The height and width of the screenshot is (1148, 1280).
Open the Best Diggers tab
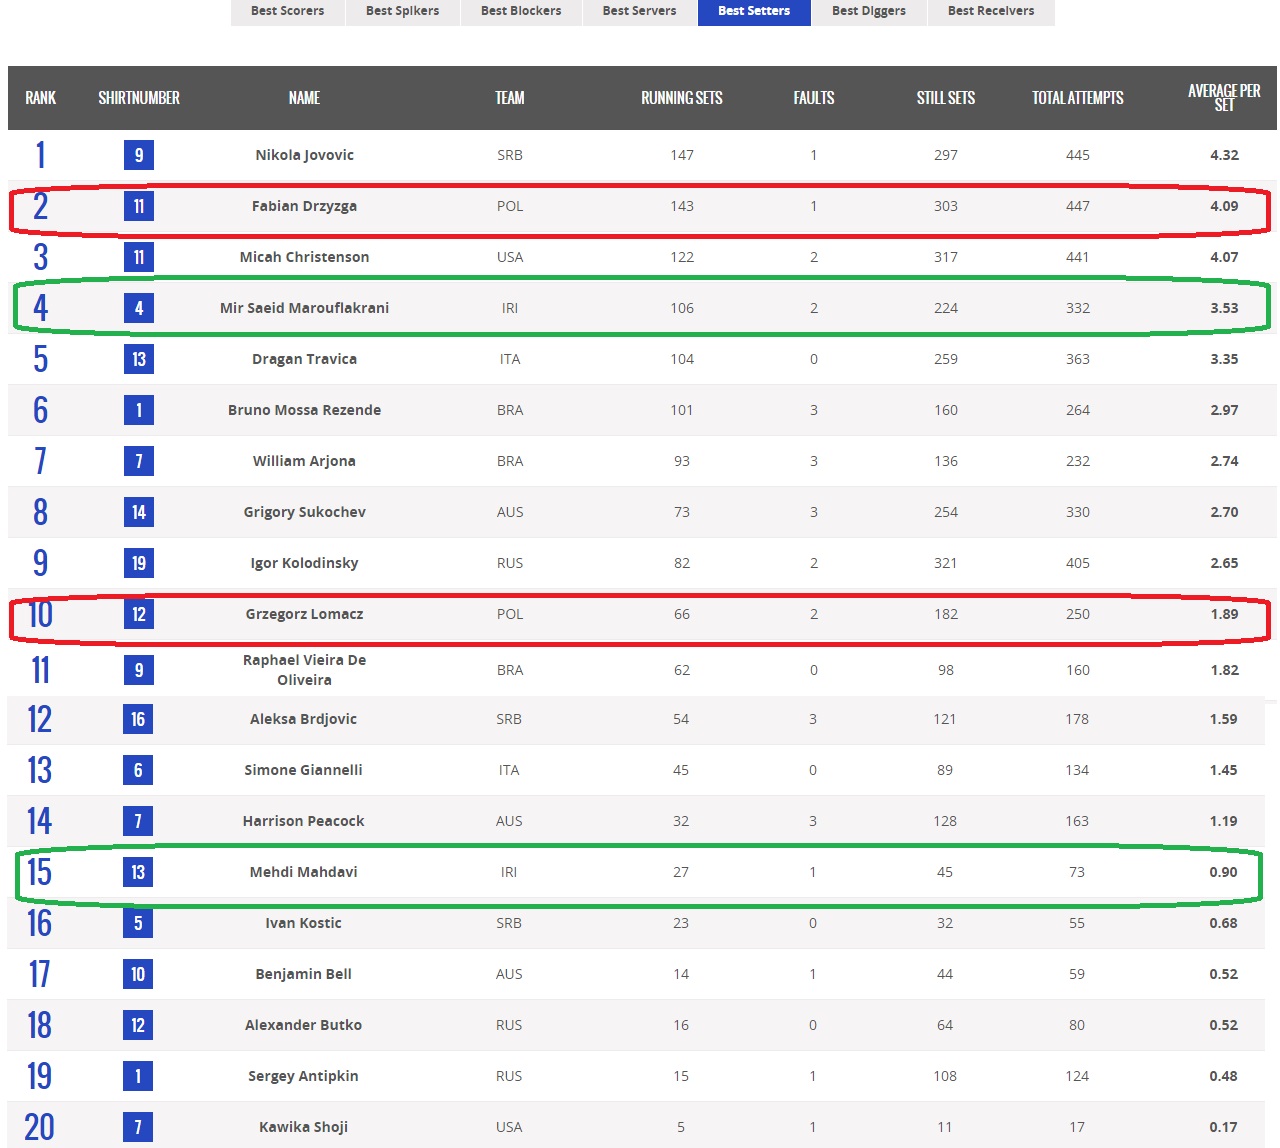click(x=868, y=11)
